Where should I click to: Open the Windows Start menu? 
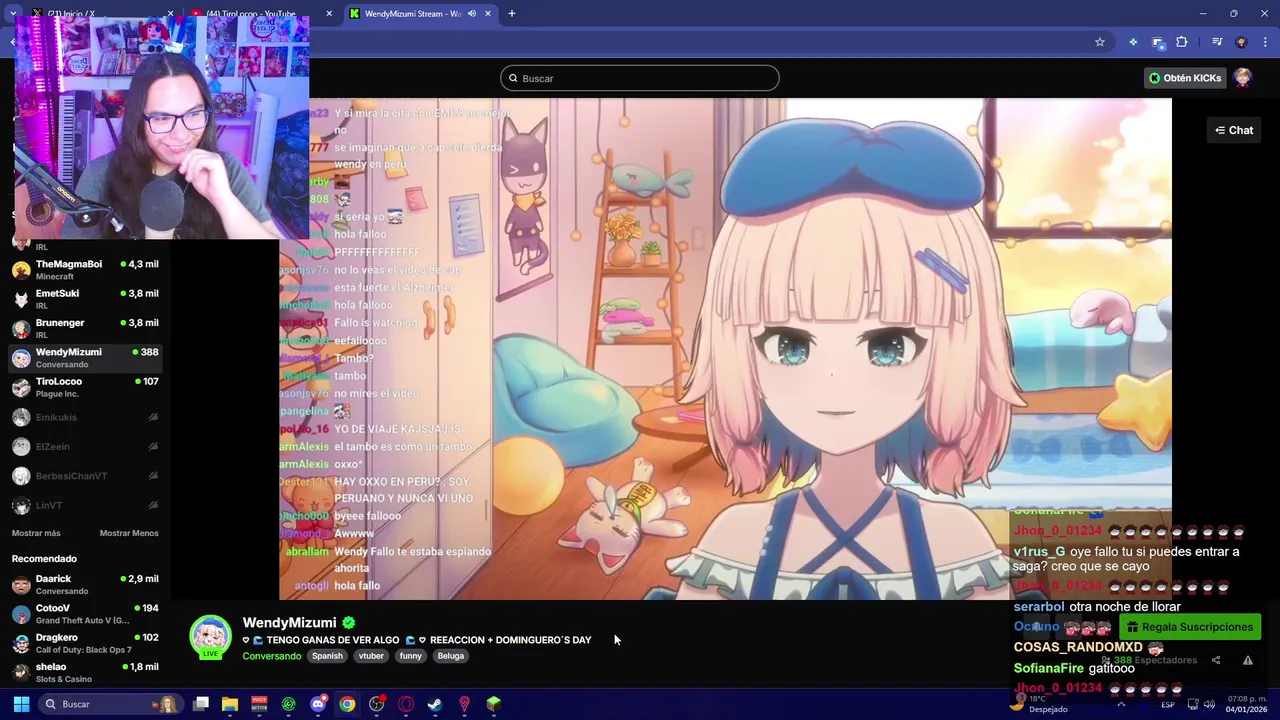point(21,704)
